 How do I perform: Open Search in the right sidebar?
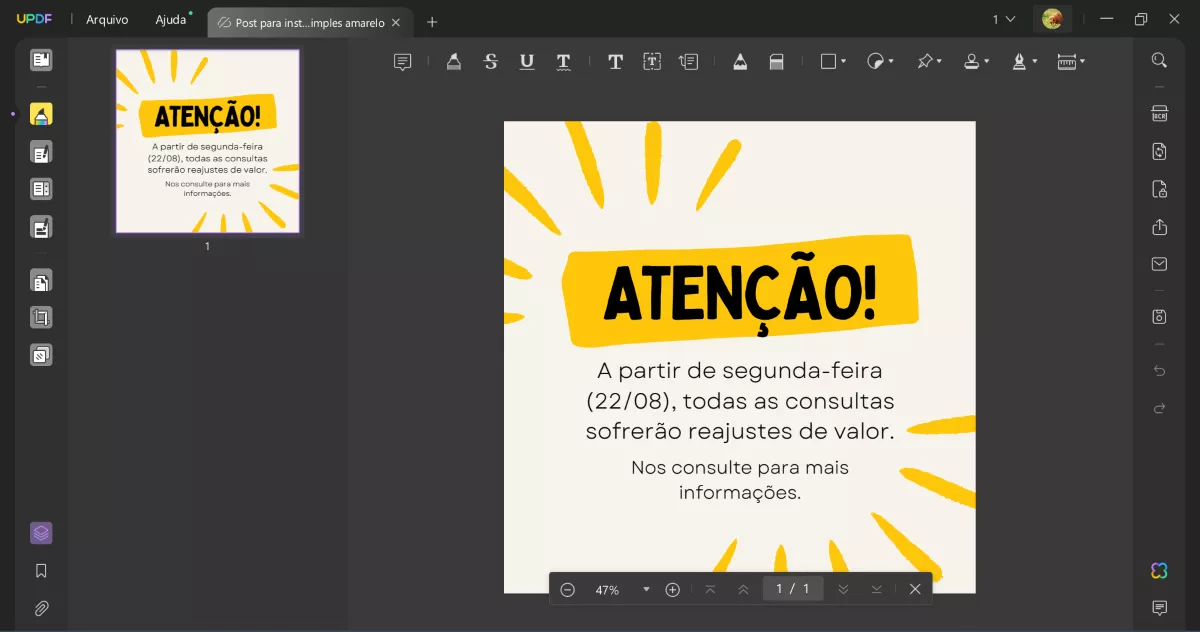pyautogui.click(x=1159, y=60)
